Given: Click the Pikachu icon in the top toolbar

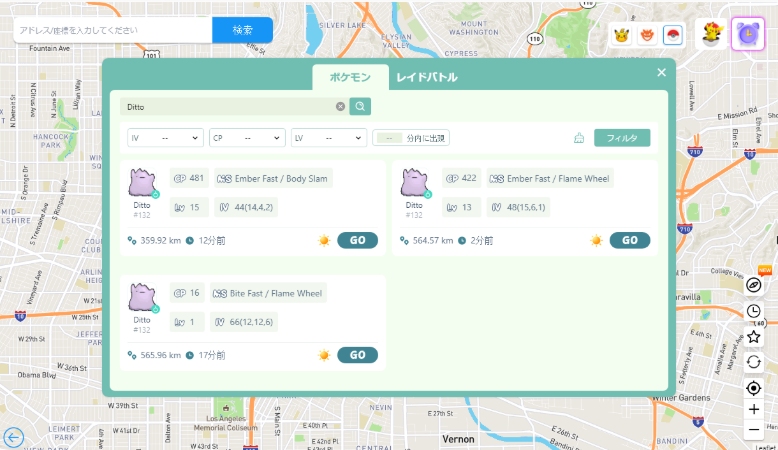Looking at the screenshot, I should coord(621,35).
